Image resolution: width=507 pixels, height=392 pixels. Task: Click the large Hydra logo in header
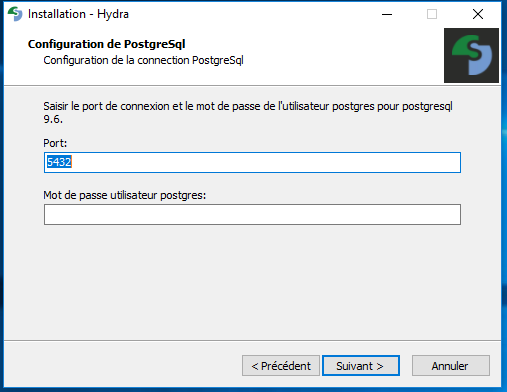[x=471, y=55]
